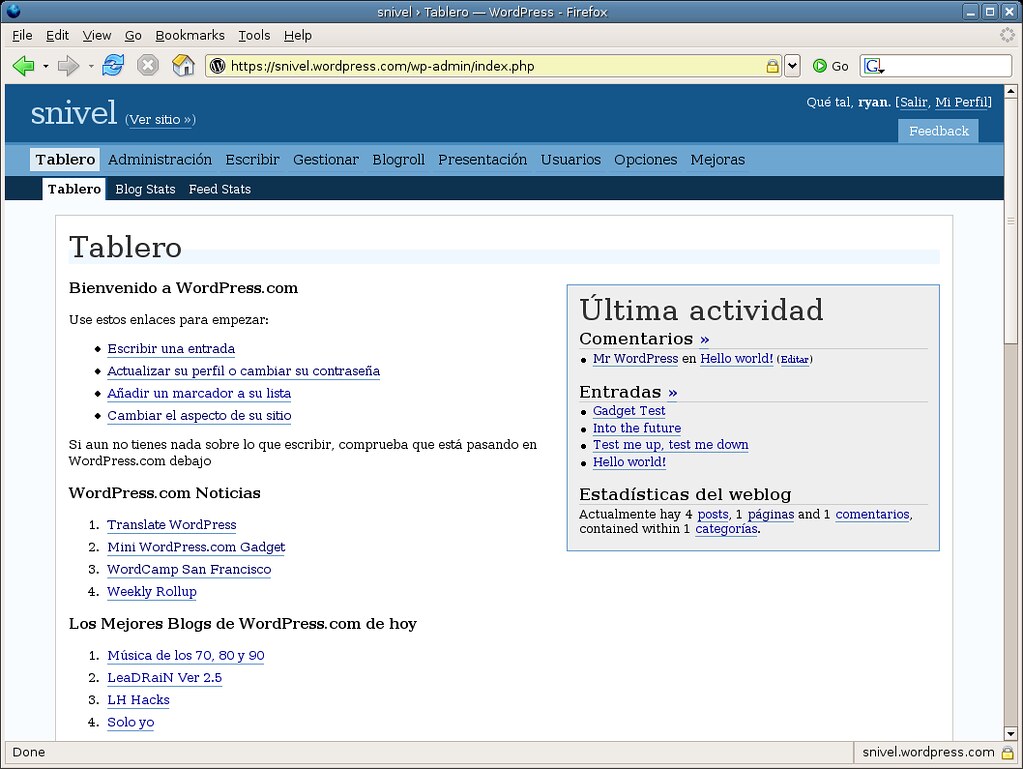Open the Help menu
The height and width of the screenshot is (769, 1023).
coord(298,35)
